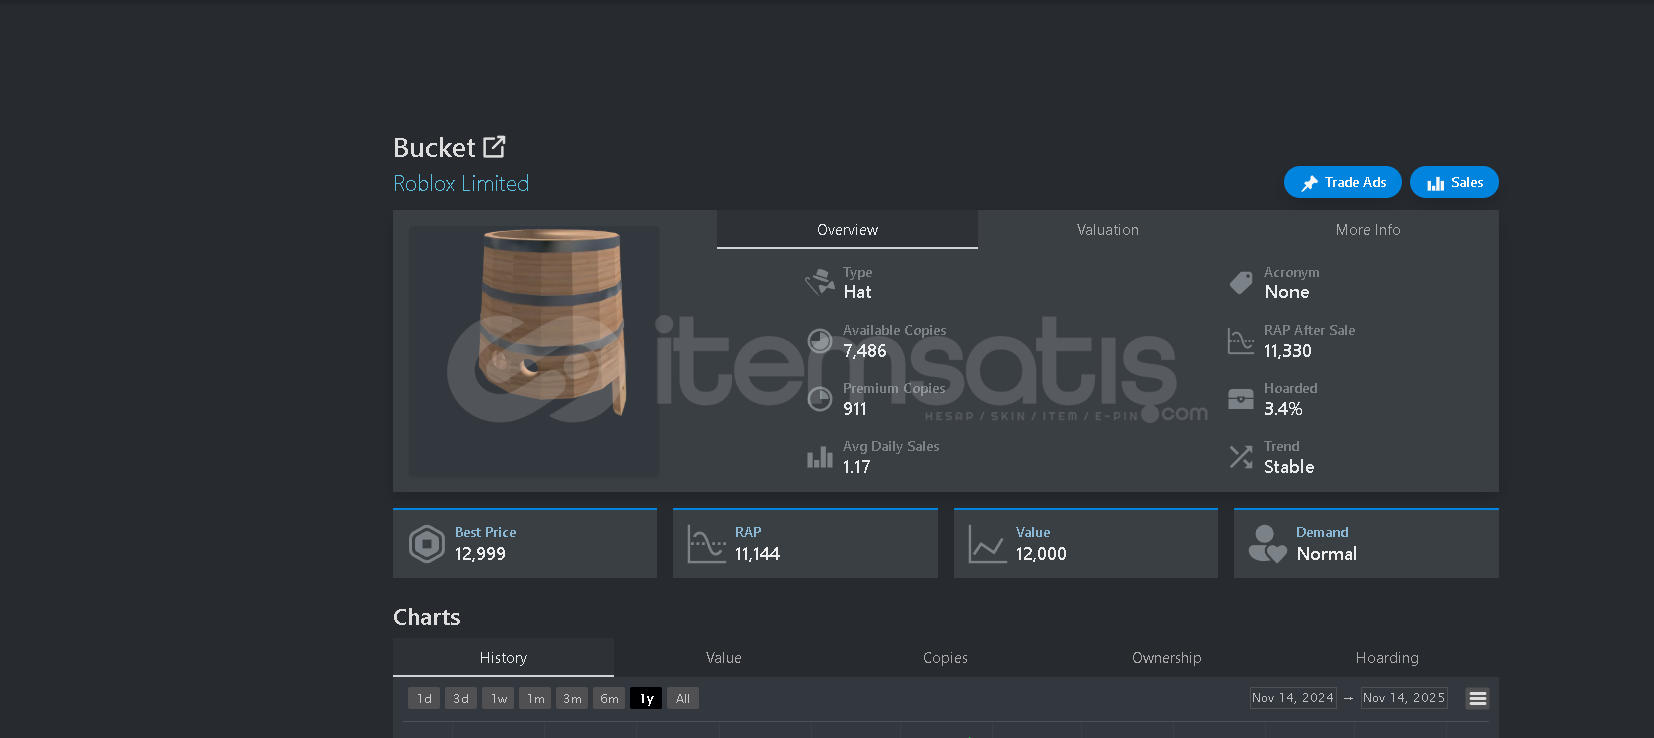The width and height of the screenshot is (1654, 738).
Task: Click the Demand value Normal
Action: [1327, 554]
